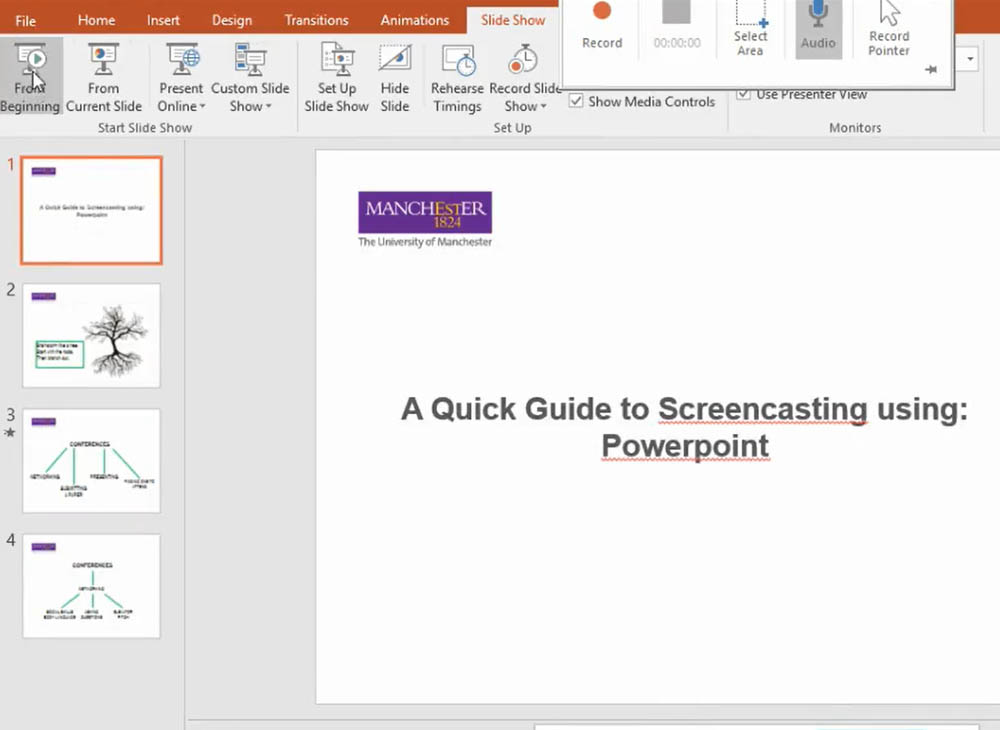This screenshot has height=730, width=1000.
Task: Click the gray stop square above the timer
Action: 676,11
